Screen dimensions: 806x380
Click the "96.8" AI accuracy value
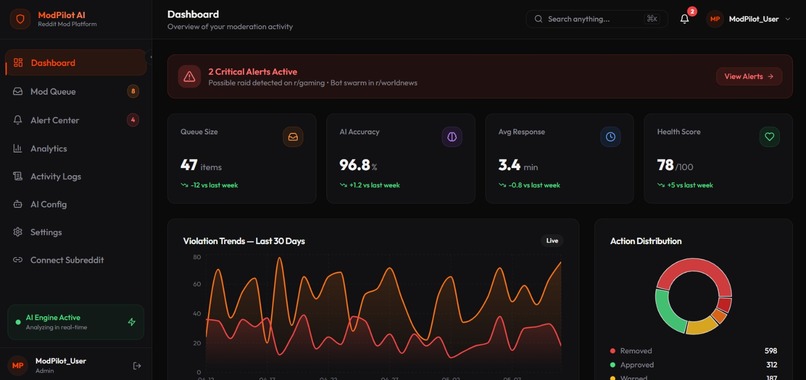[355, 165]
